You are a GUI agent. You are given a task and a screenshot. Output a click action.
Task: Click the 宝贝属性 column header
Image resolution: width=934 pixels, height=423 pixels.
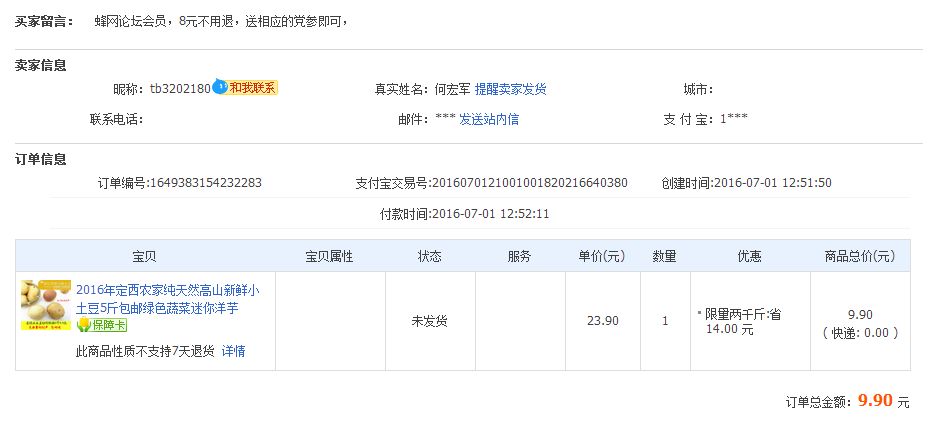(x=329, y=256)
